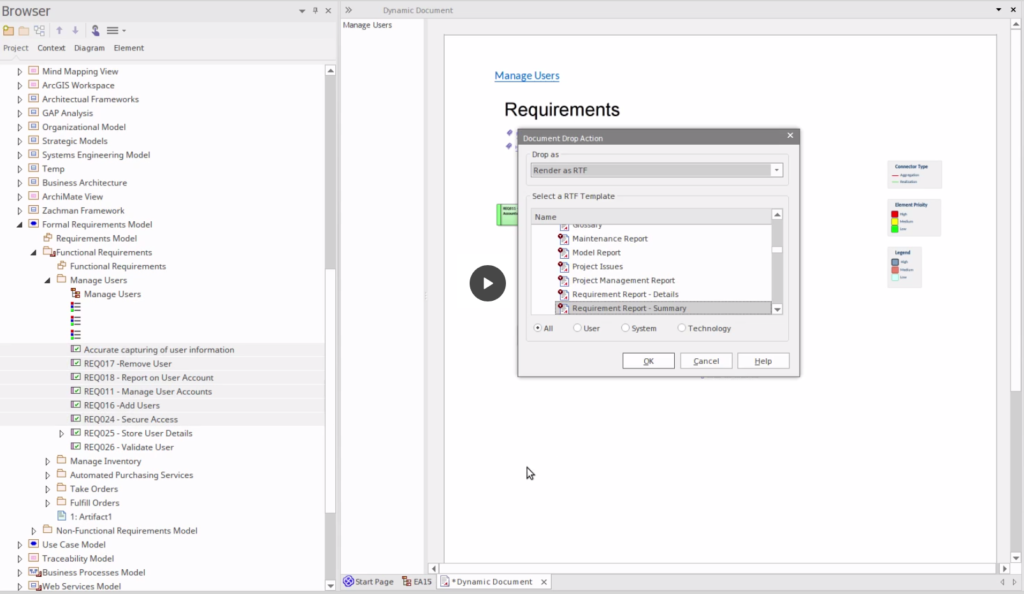Click the REQ024 - Secure Access requirement icon
The image size is (1024, 594).
click(75, 420)
